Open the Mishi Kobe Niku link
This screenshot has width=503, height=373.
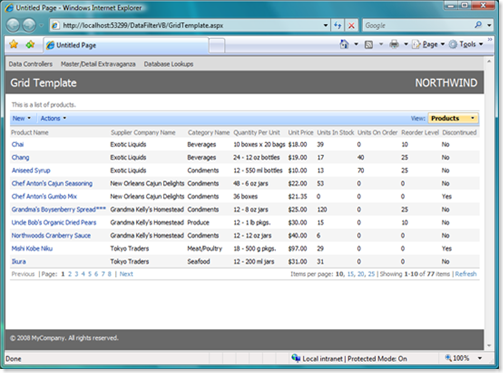(x=32, y=248)
